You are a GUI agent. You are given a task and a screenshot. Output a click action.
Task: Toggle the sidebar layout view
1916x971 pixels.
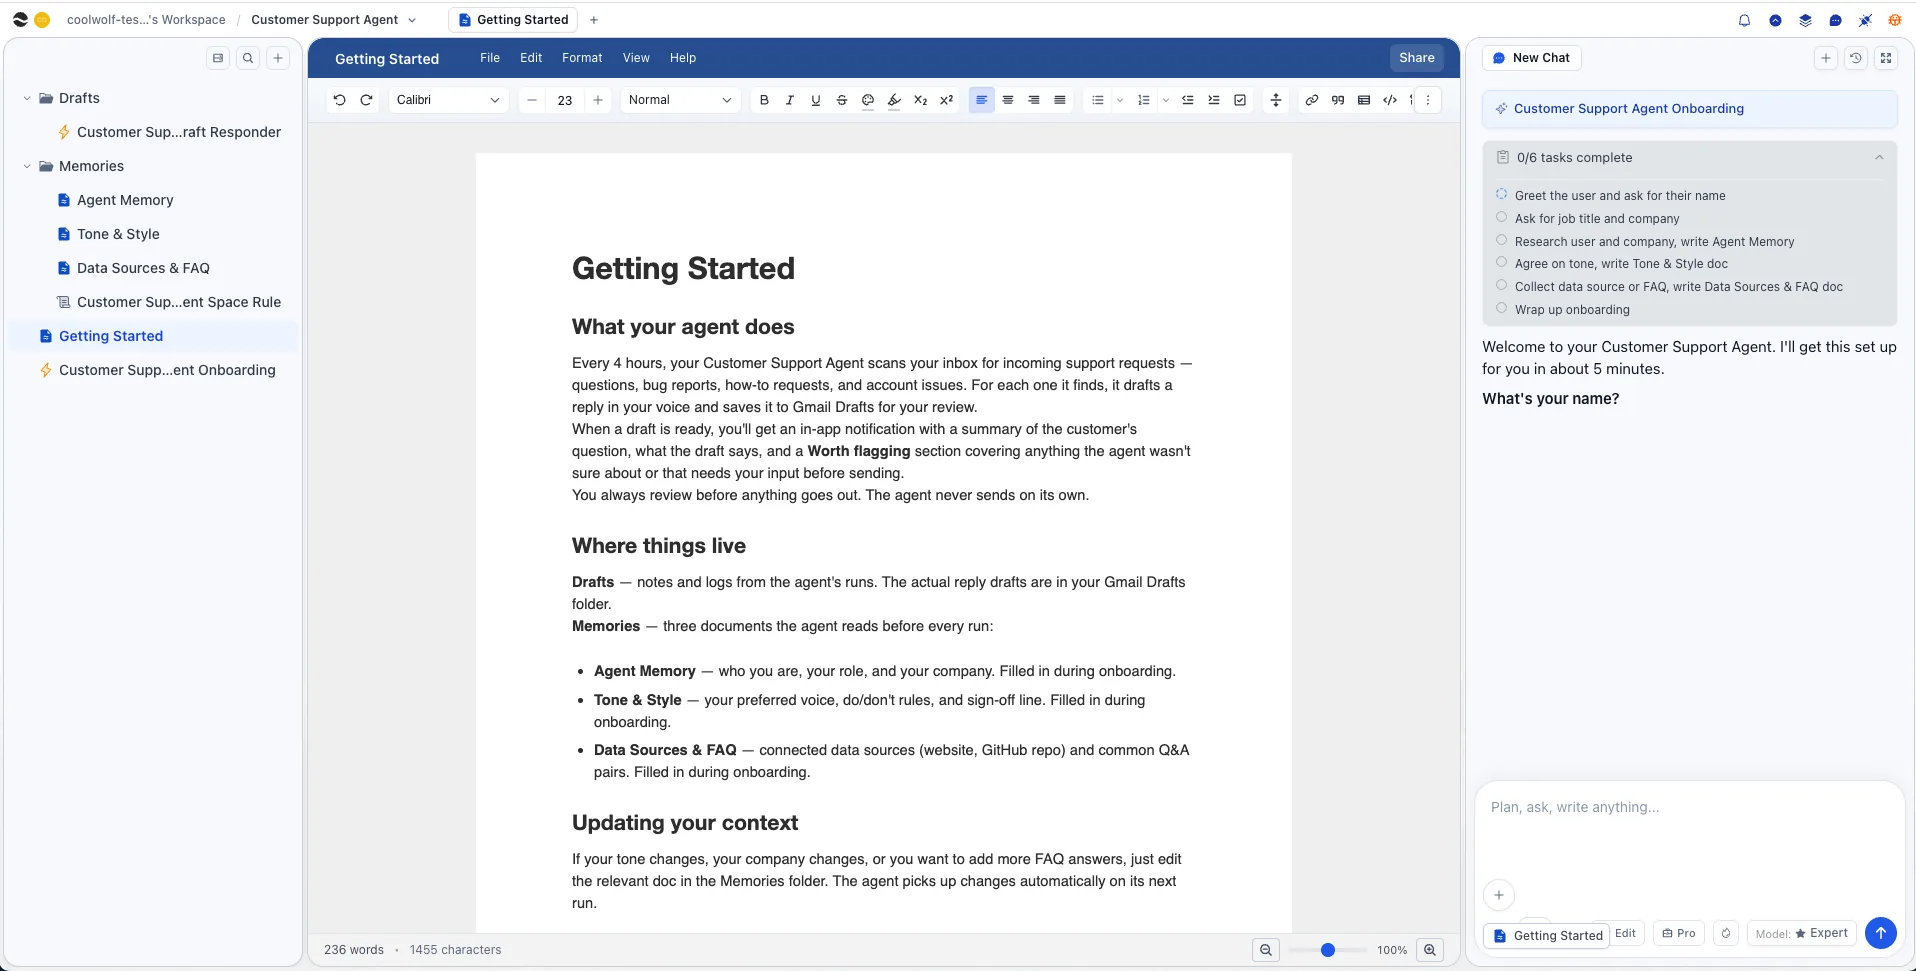pyautogui.click(x=218, y=58)
